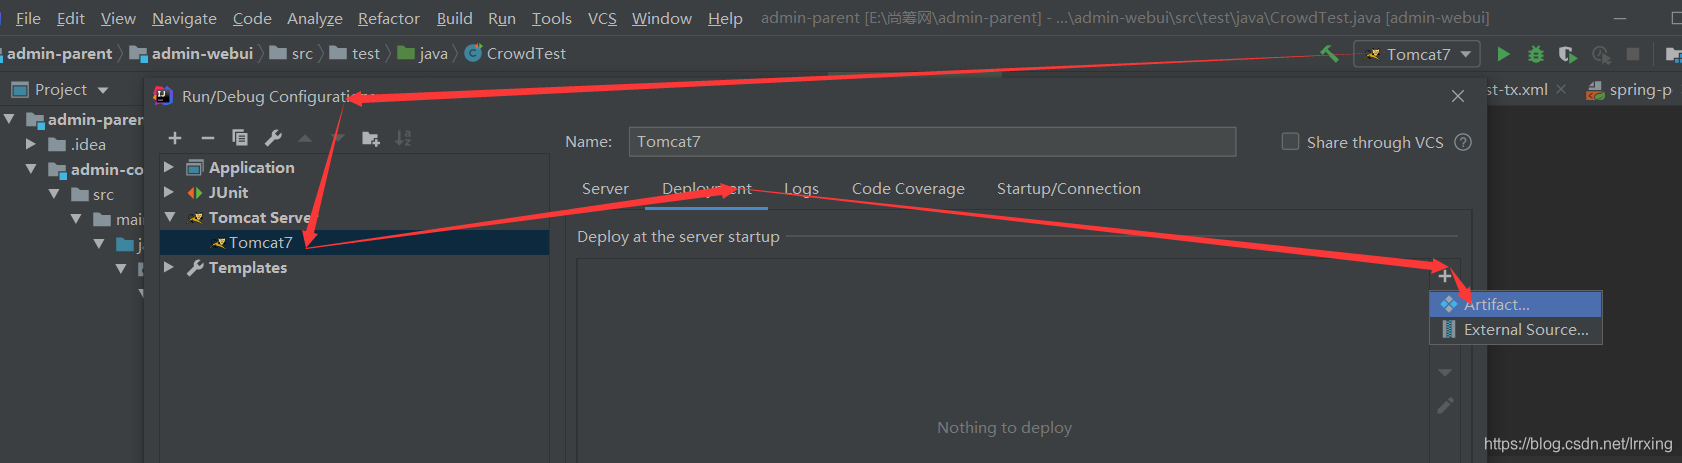Image resolution: width=1682 pixels, height=463 pixels.
Task: Sort configurations alphabetically icon
Action: (x=403, y=138)
